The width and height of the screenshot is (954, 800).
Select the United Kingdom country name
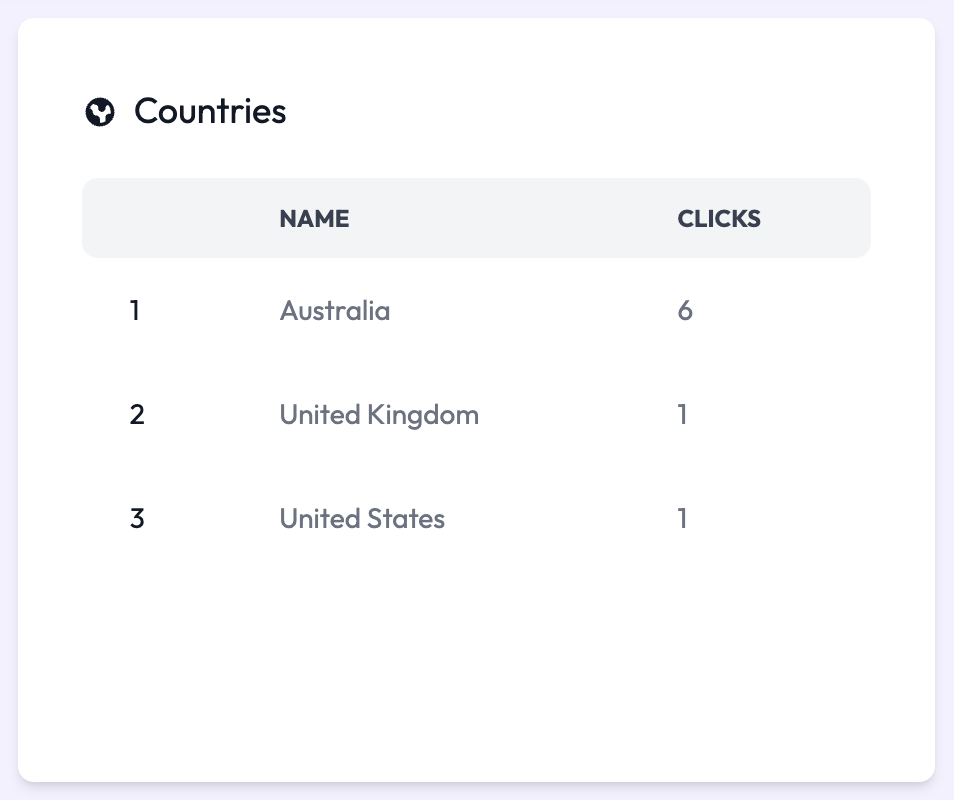click(379, 414)
